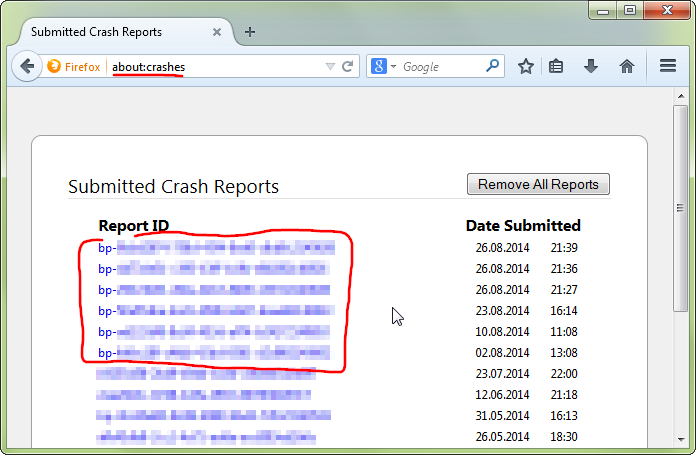The height and width of the screenshot is (455, 696).
Task: Open the crash report submitted 23.08.2014 16:14
Action: pos(215,311)
